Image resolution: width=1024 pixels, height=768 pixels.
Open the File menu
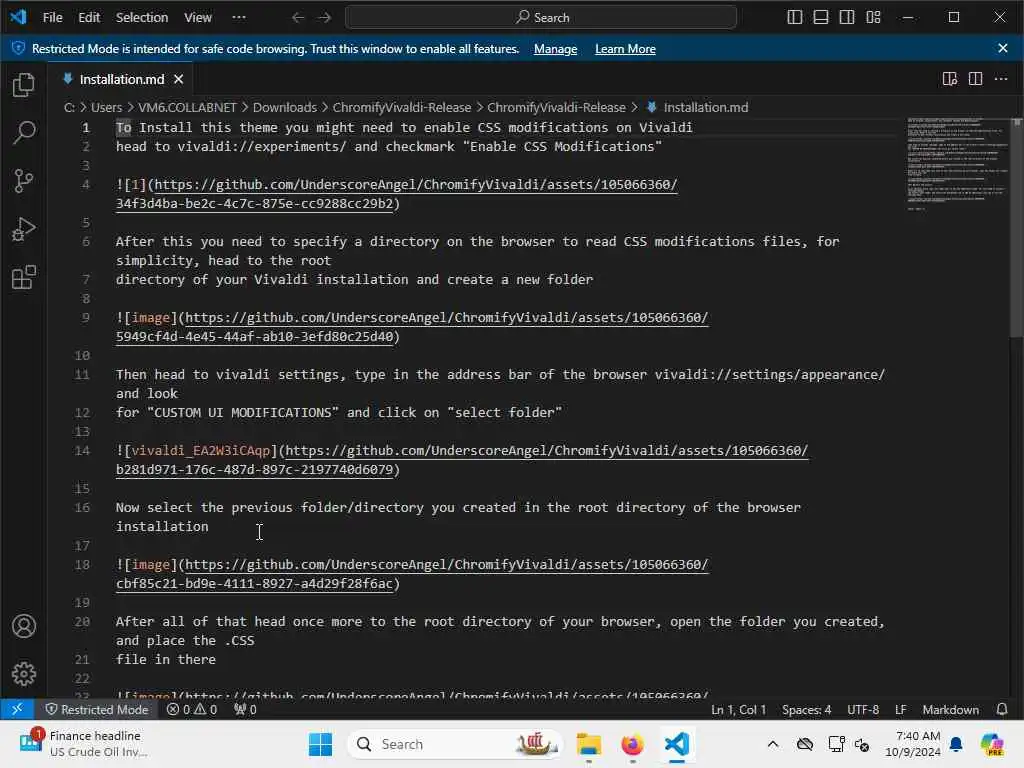(x=52, y=18)
